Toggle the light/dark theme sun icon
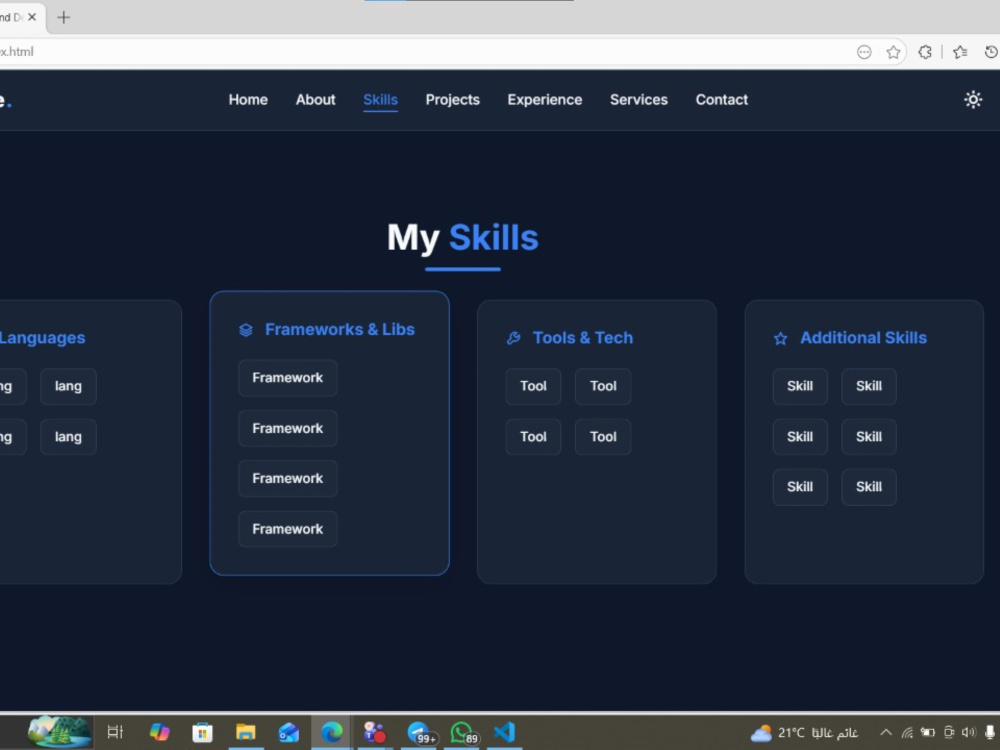Screen dimensions: 1000x750 [973, 99]
